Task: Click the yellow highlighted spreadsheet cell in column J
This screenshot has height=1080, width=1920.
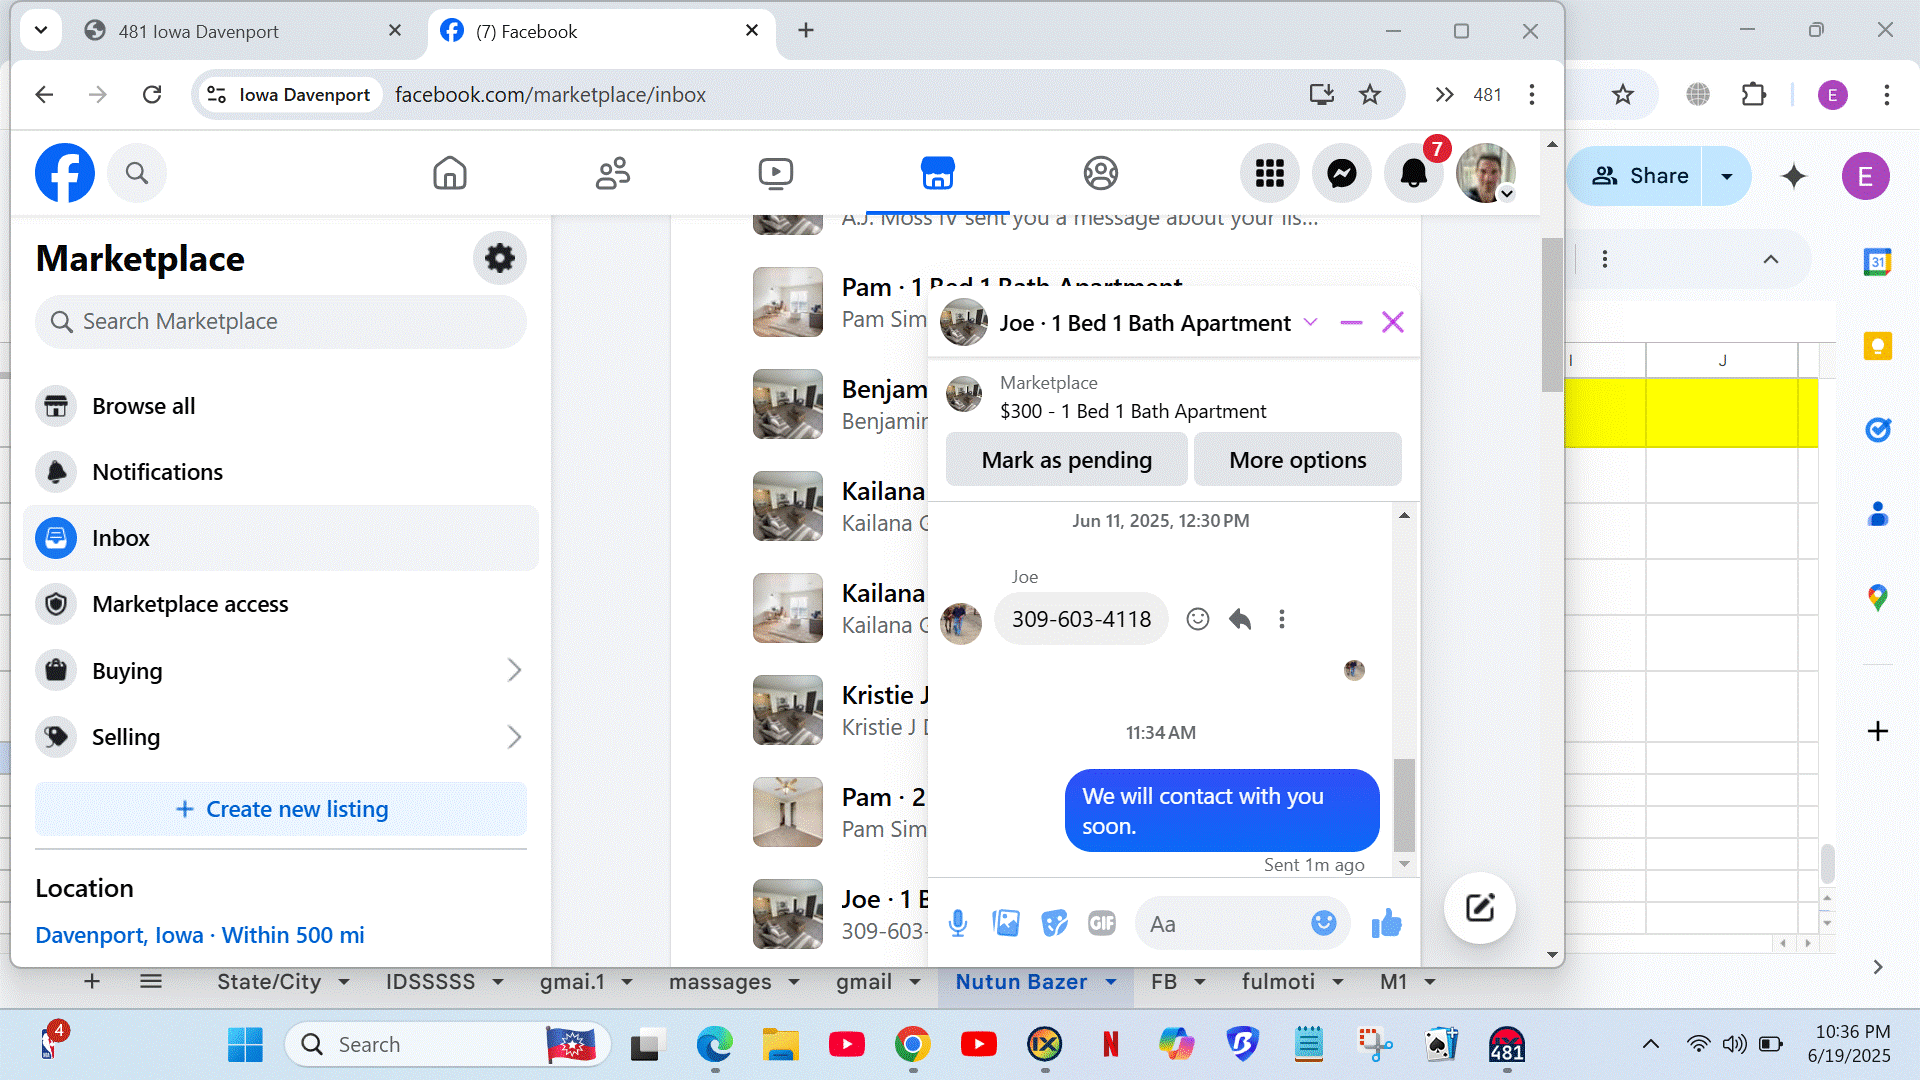Action: pos(1721,412)
